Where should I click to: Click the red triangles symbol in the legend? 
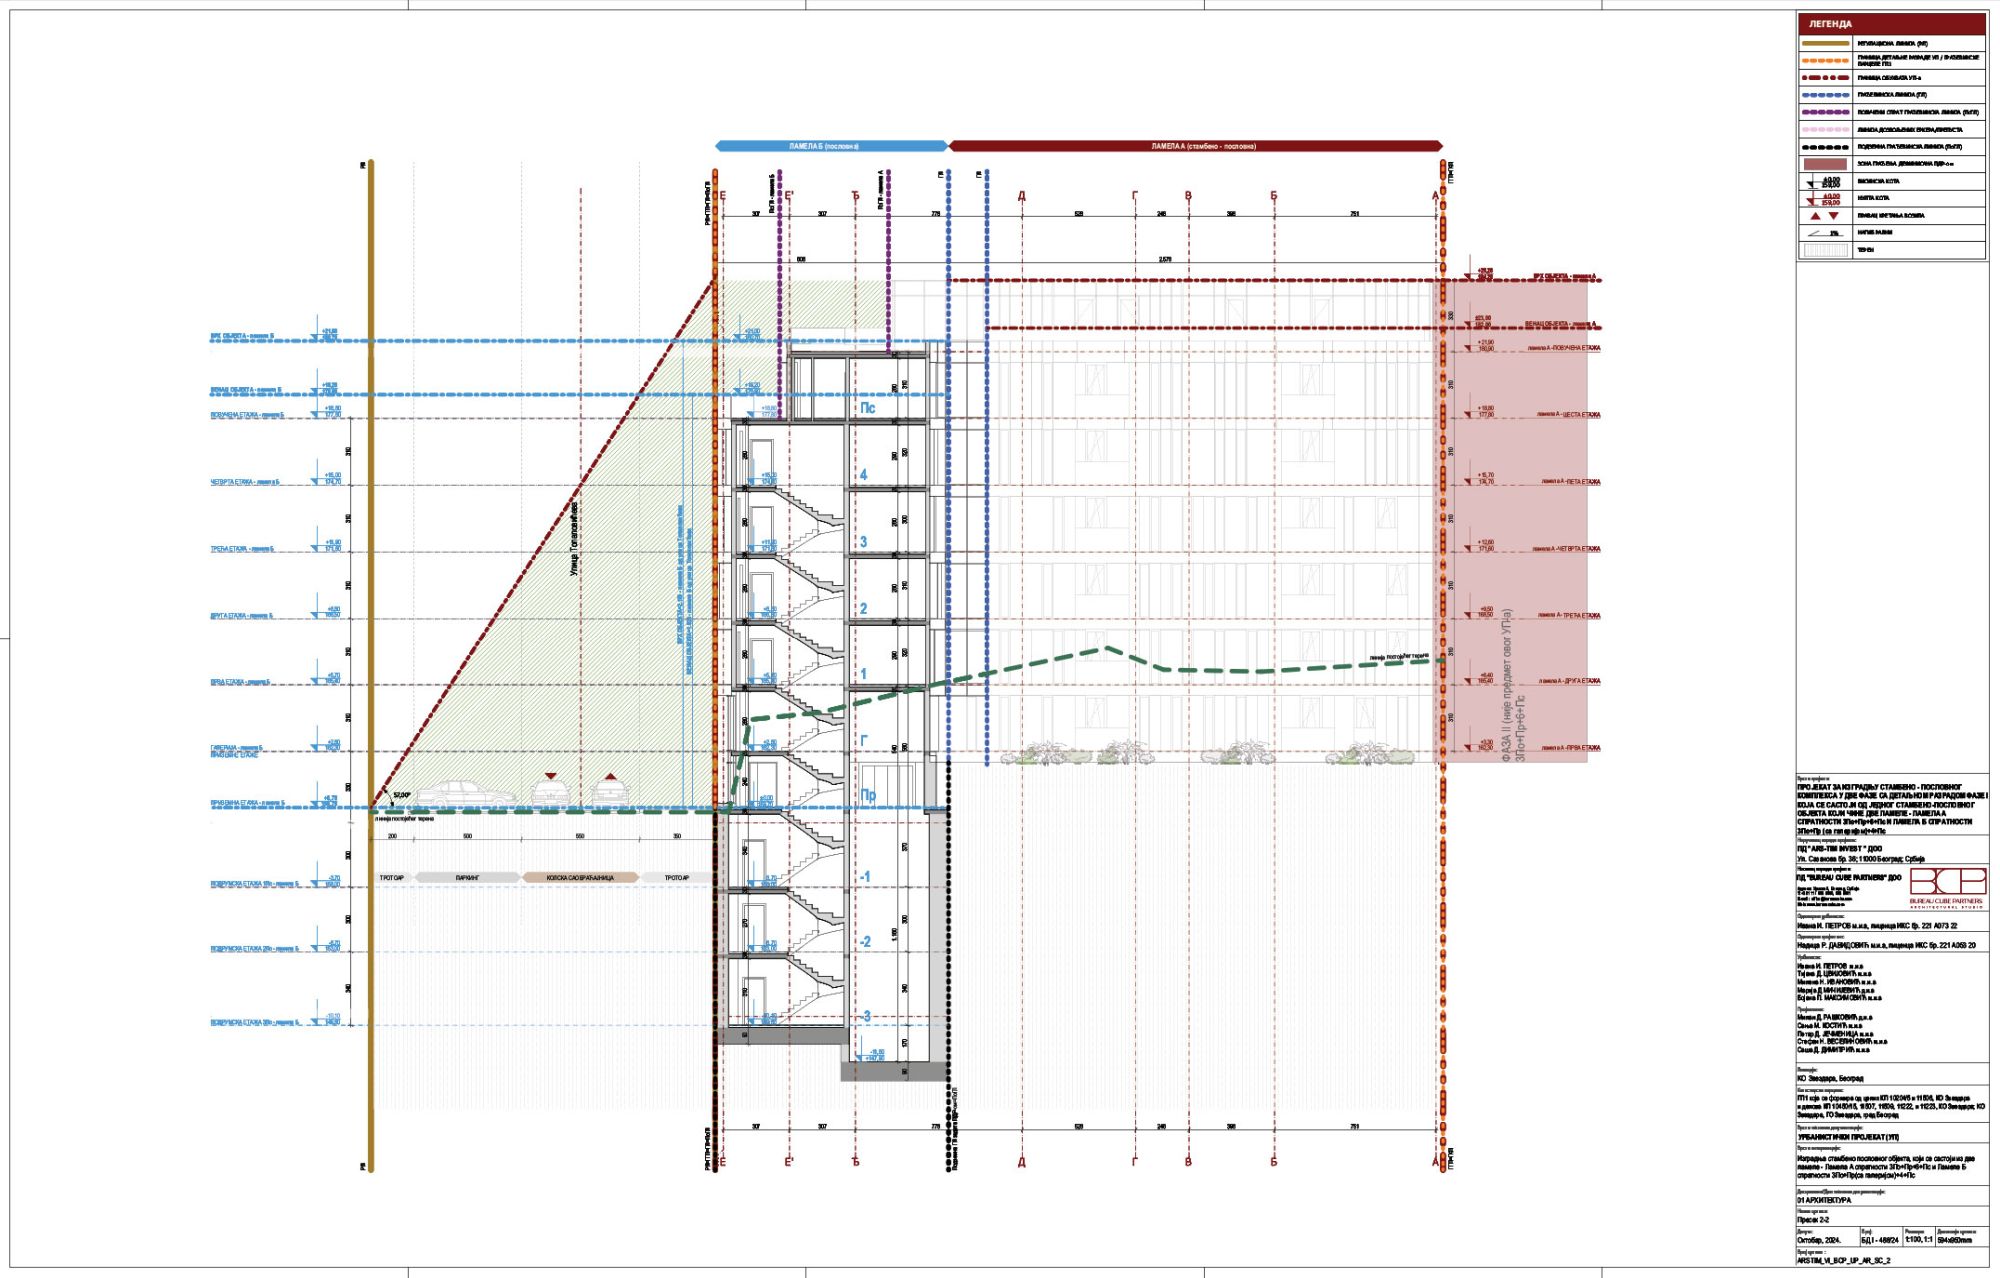coord(1825,216)
